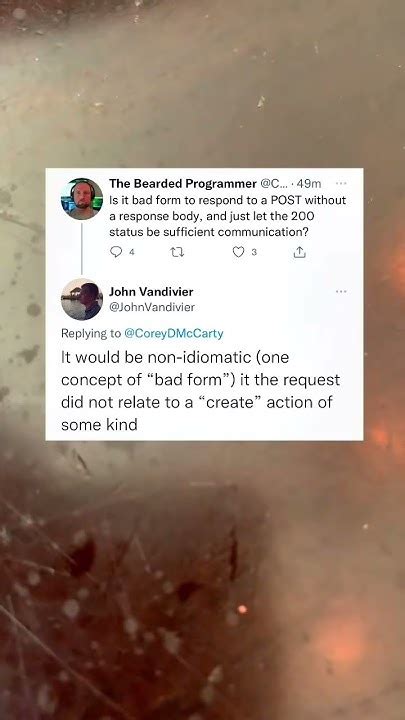This screenshot has height=720, width=405.
Task: Like the tweet with the heart icon
Action: [x=238, y=252]
